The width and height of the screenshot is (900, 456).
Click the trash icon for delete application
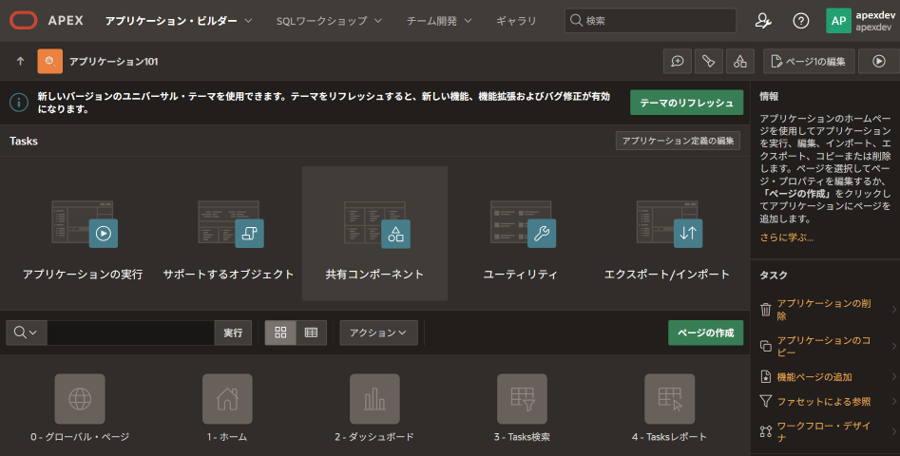tap(766, 310)
